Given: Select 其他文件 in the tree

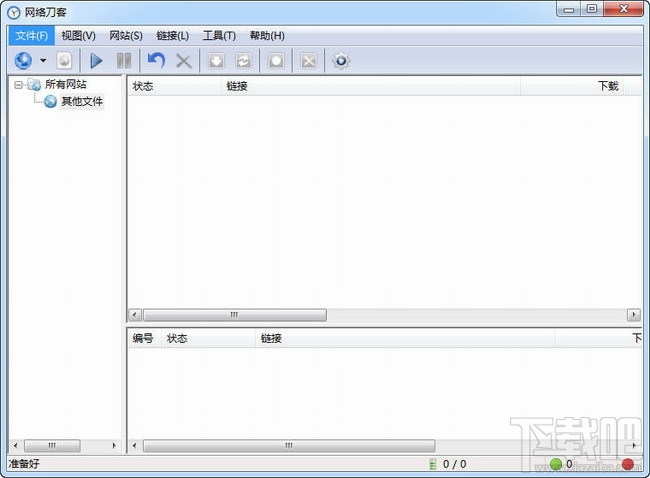Looking at the screenshot, I should pyautogui.click(x=82, y=101).
